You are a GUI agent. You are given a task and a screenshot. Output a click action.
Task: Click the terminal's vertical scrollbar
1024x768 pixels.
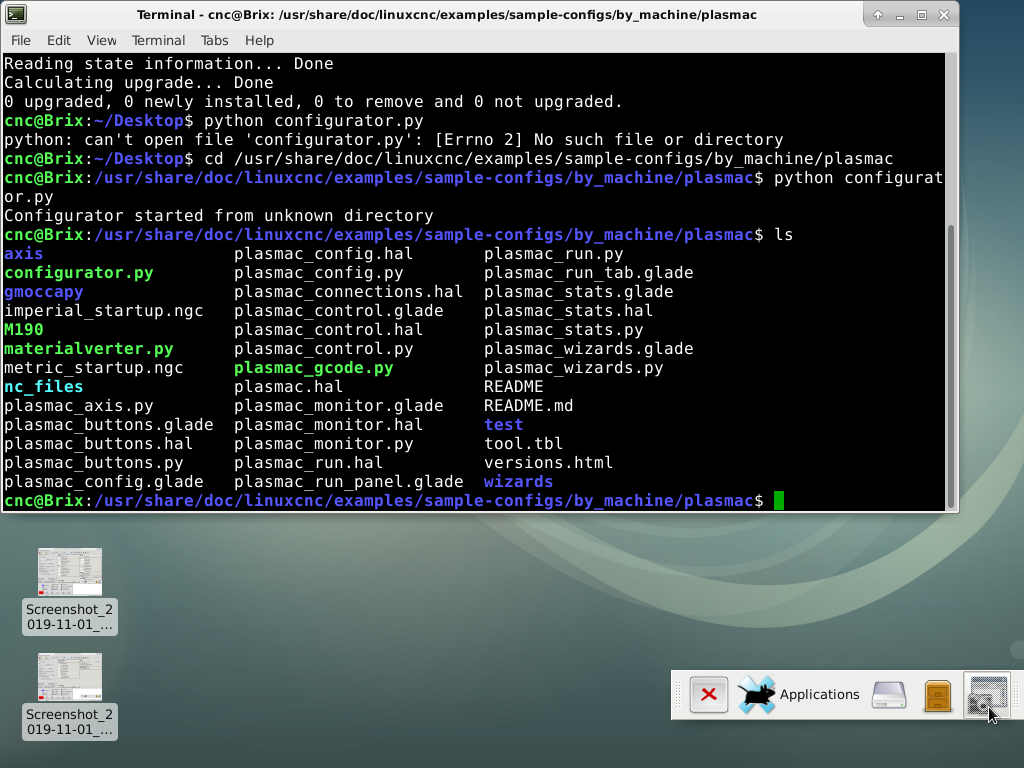(x=951, y=366)
